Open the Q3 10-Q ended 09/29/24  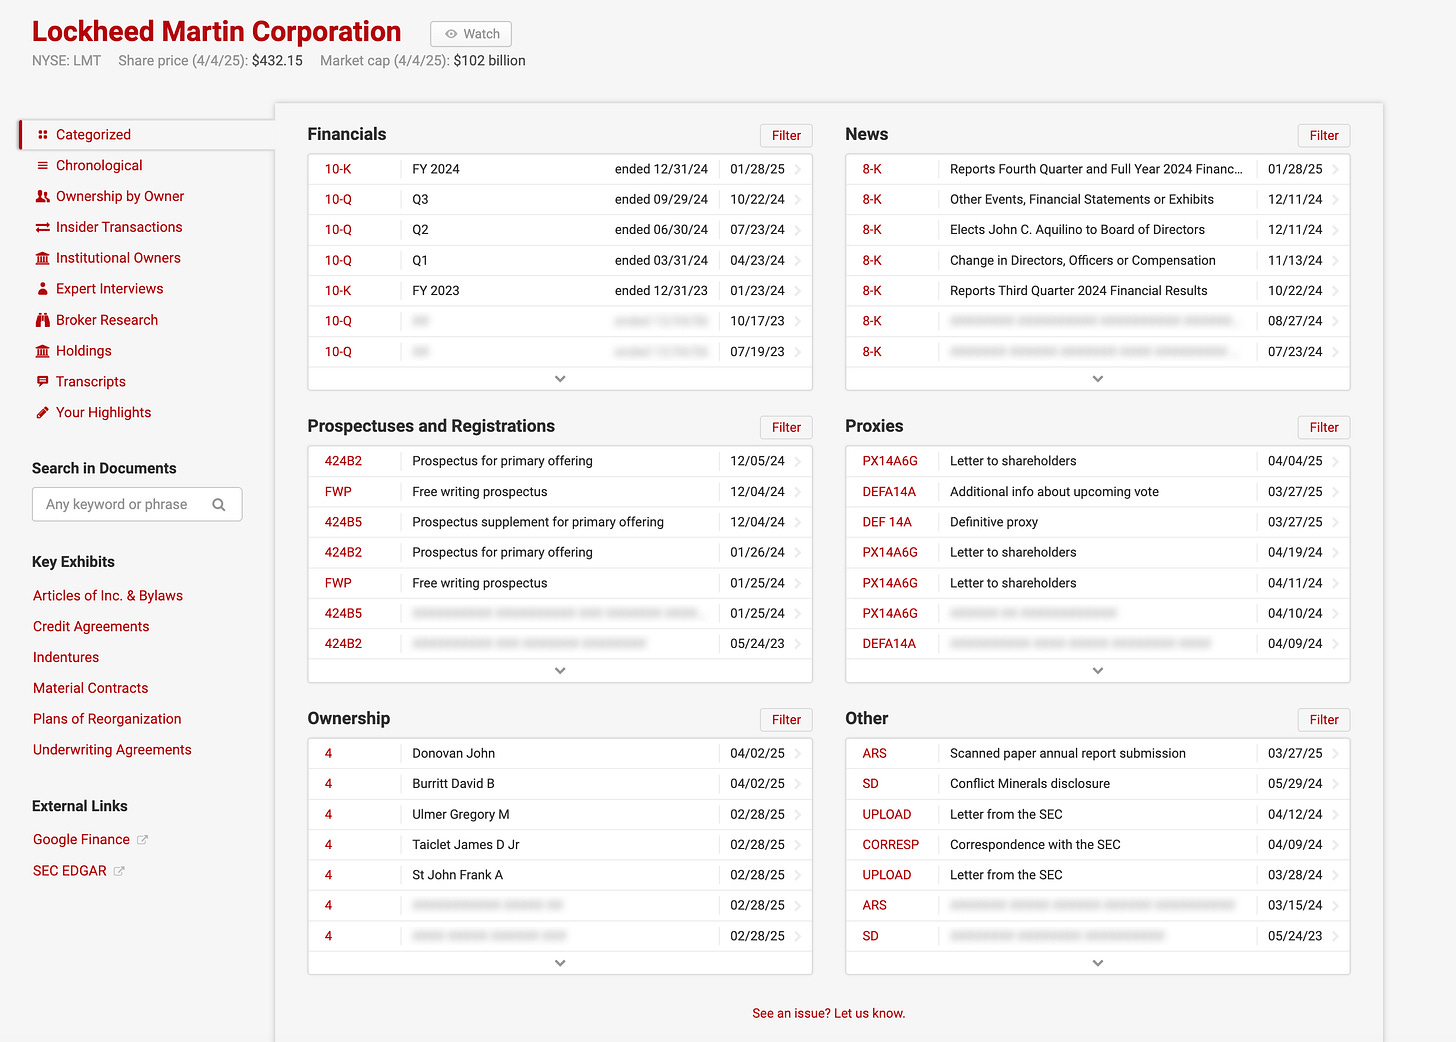point(560,200)
